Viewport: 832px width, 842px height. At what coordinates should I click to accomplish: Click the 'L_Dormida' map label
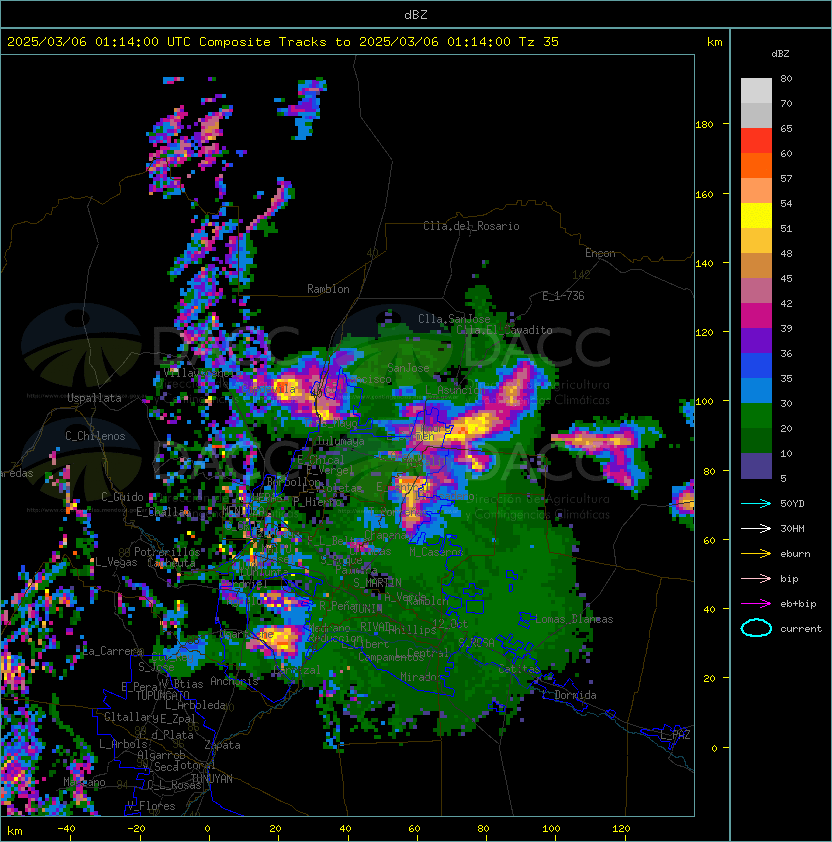(569, 695)
